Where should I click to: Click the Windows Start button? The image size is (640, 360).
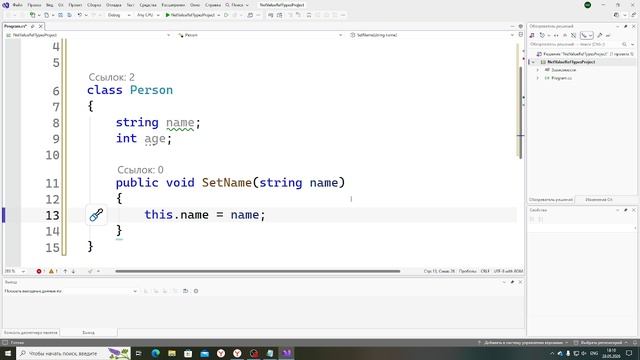[x=8, y=353]
